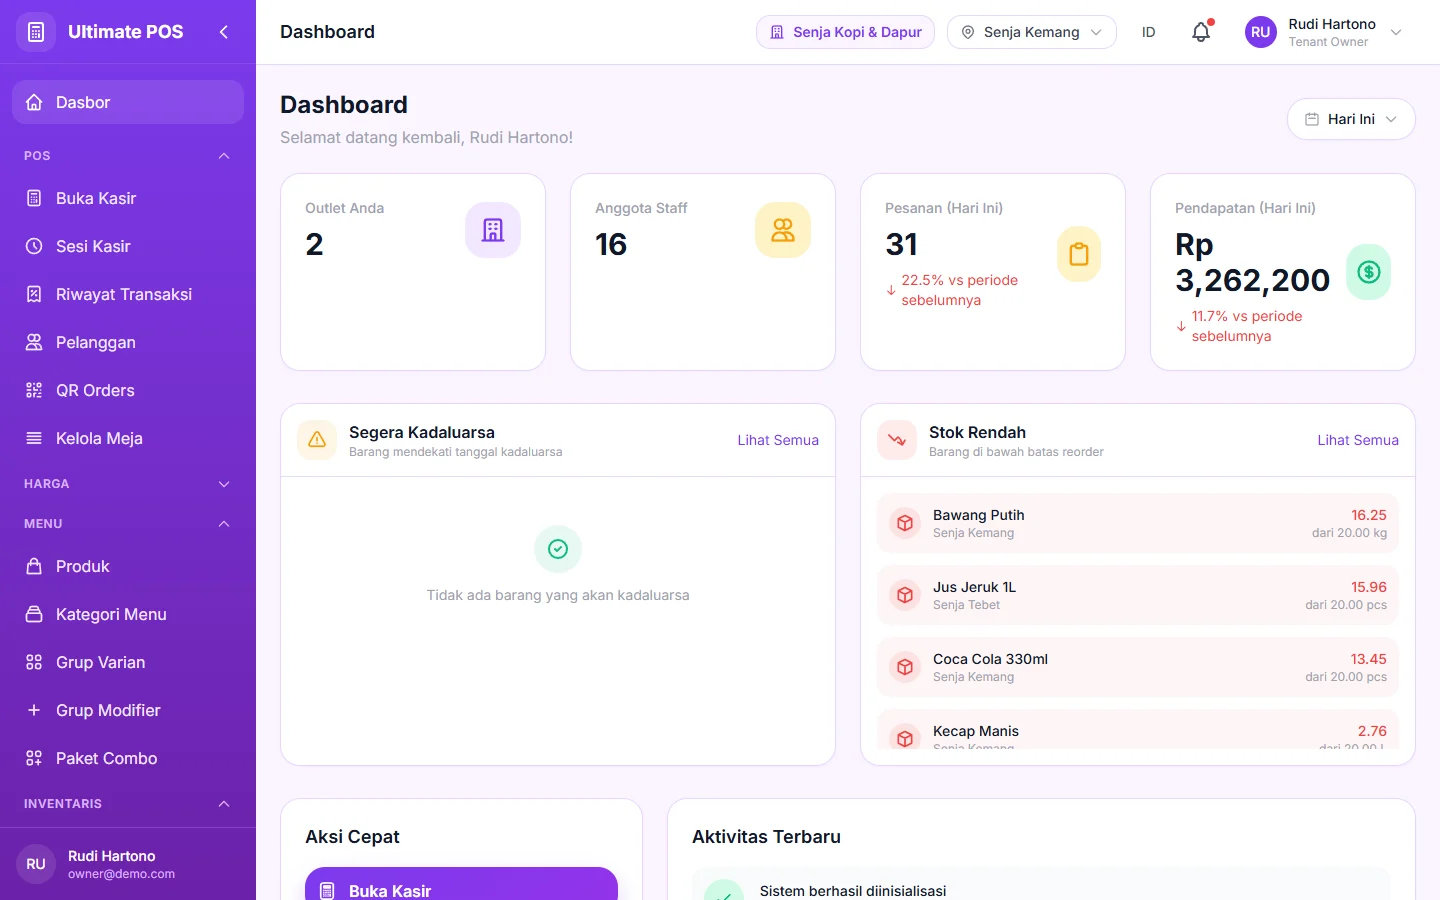
Task: Click the expiry warning triangle icon
Action: [317, 440]
